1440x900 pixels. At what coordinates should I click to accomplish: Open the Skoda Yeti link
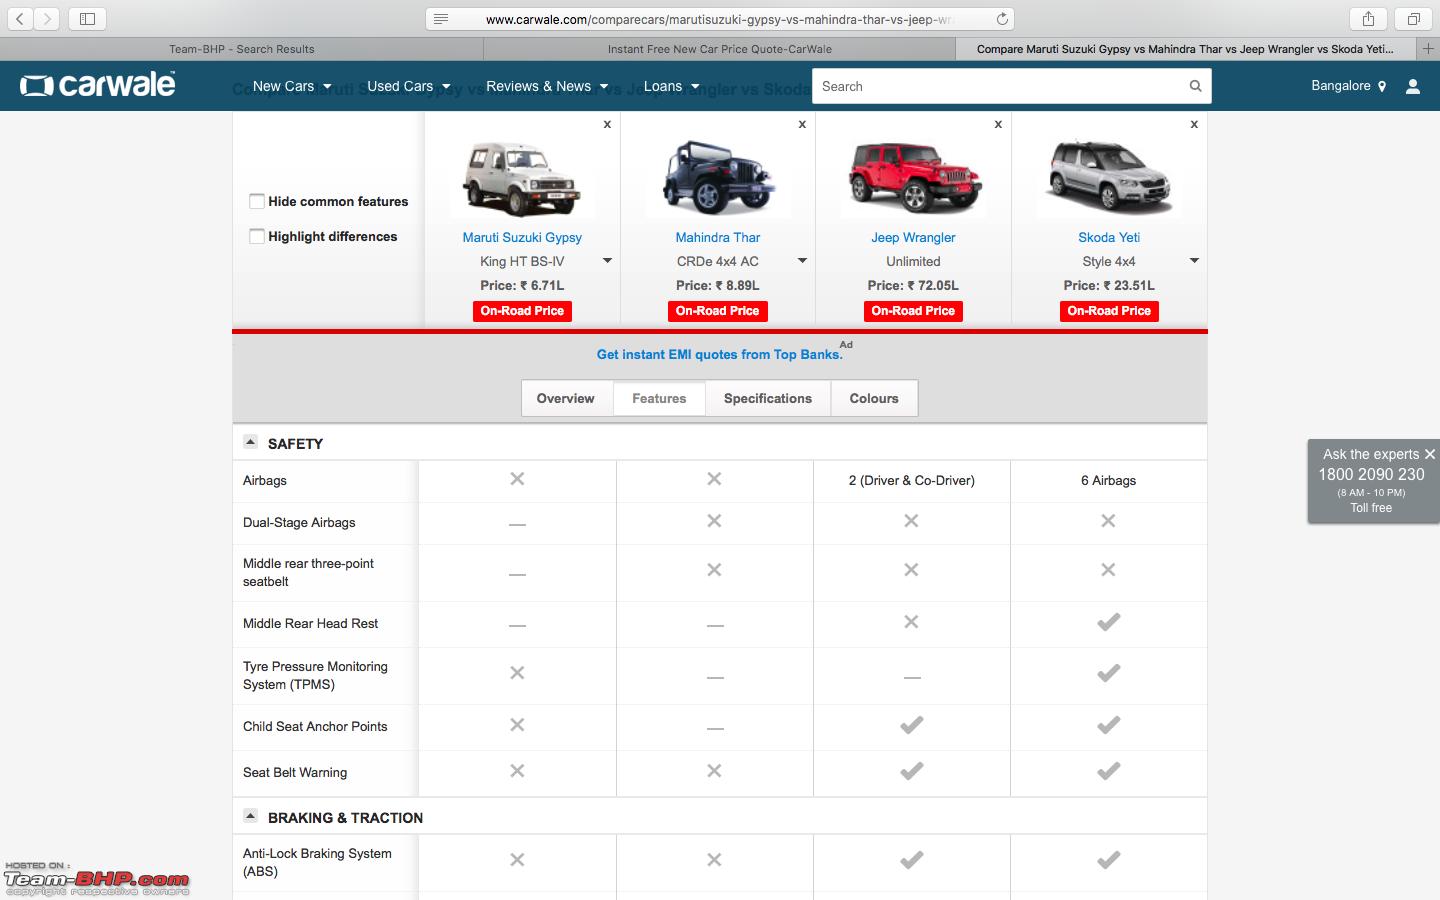(1109, 237)
